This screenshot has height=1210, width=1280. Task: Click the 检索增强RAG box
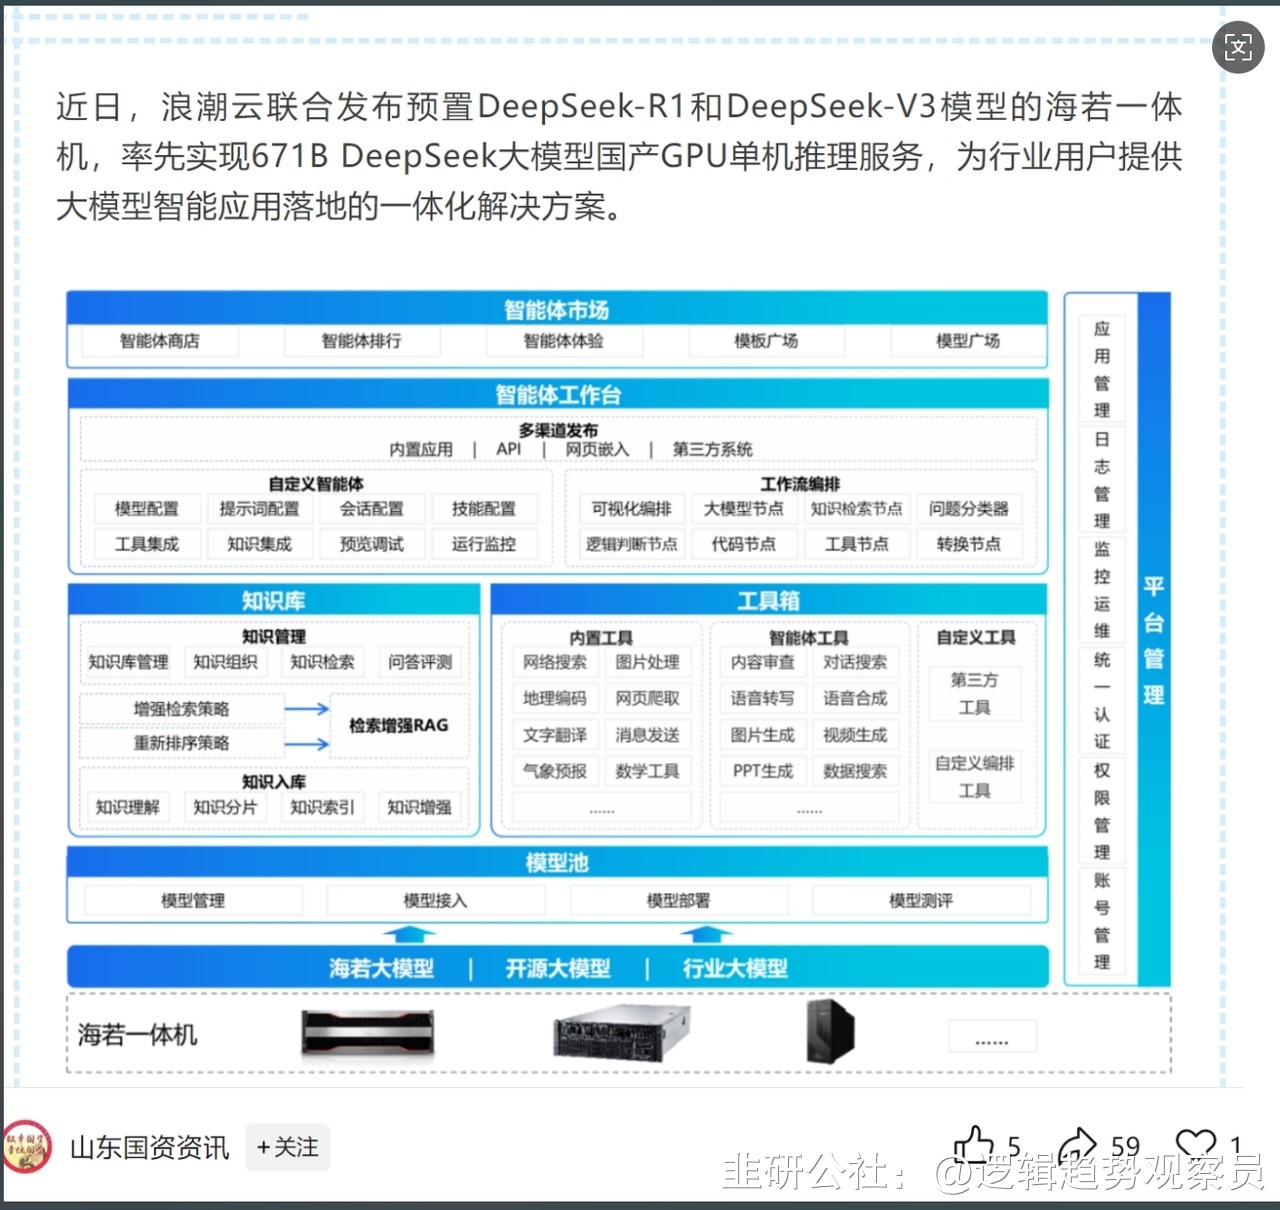(400, 726)
